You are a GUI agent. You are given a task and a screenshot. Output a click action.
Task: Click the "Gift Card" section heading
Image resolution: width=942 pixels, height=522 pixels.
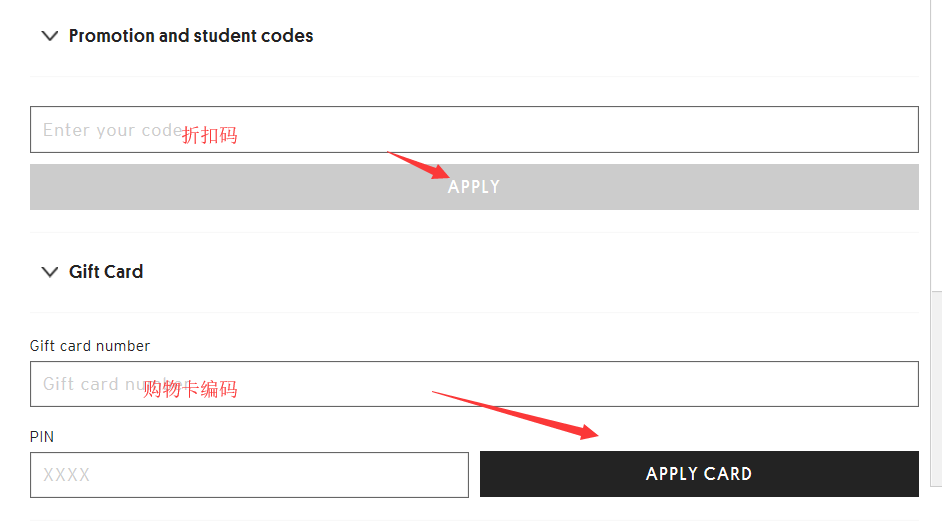[106, 272]
